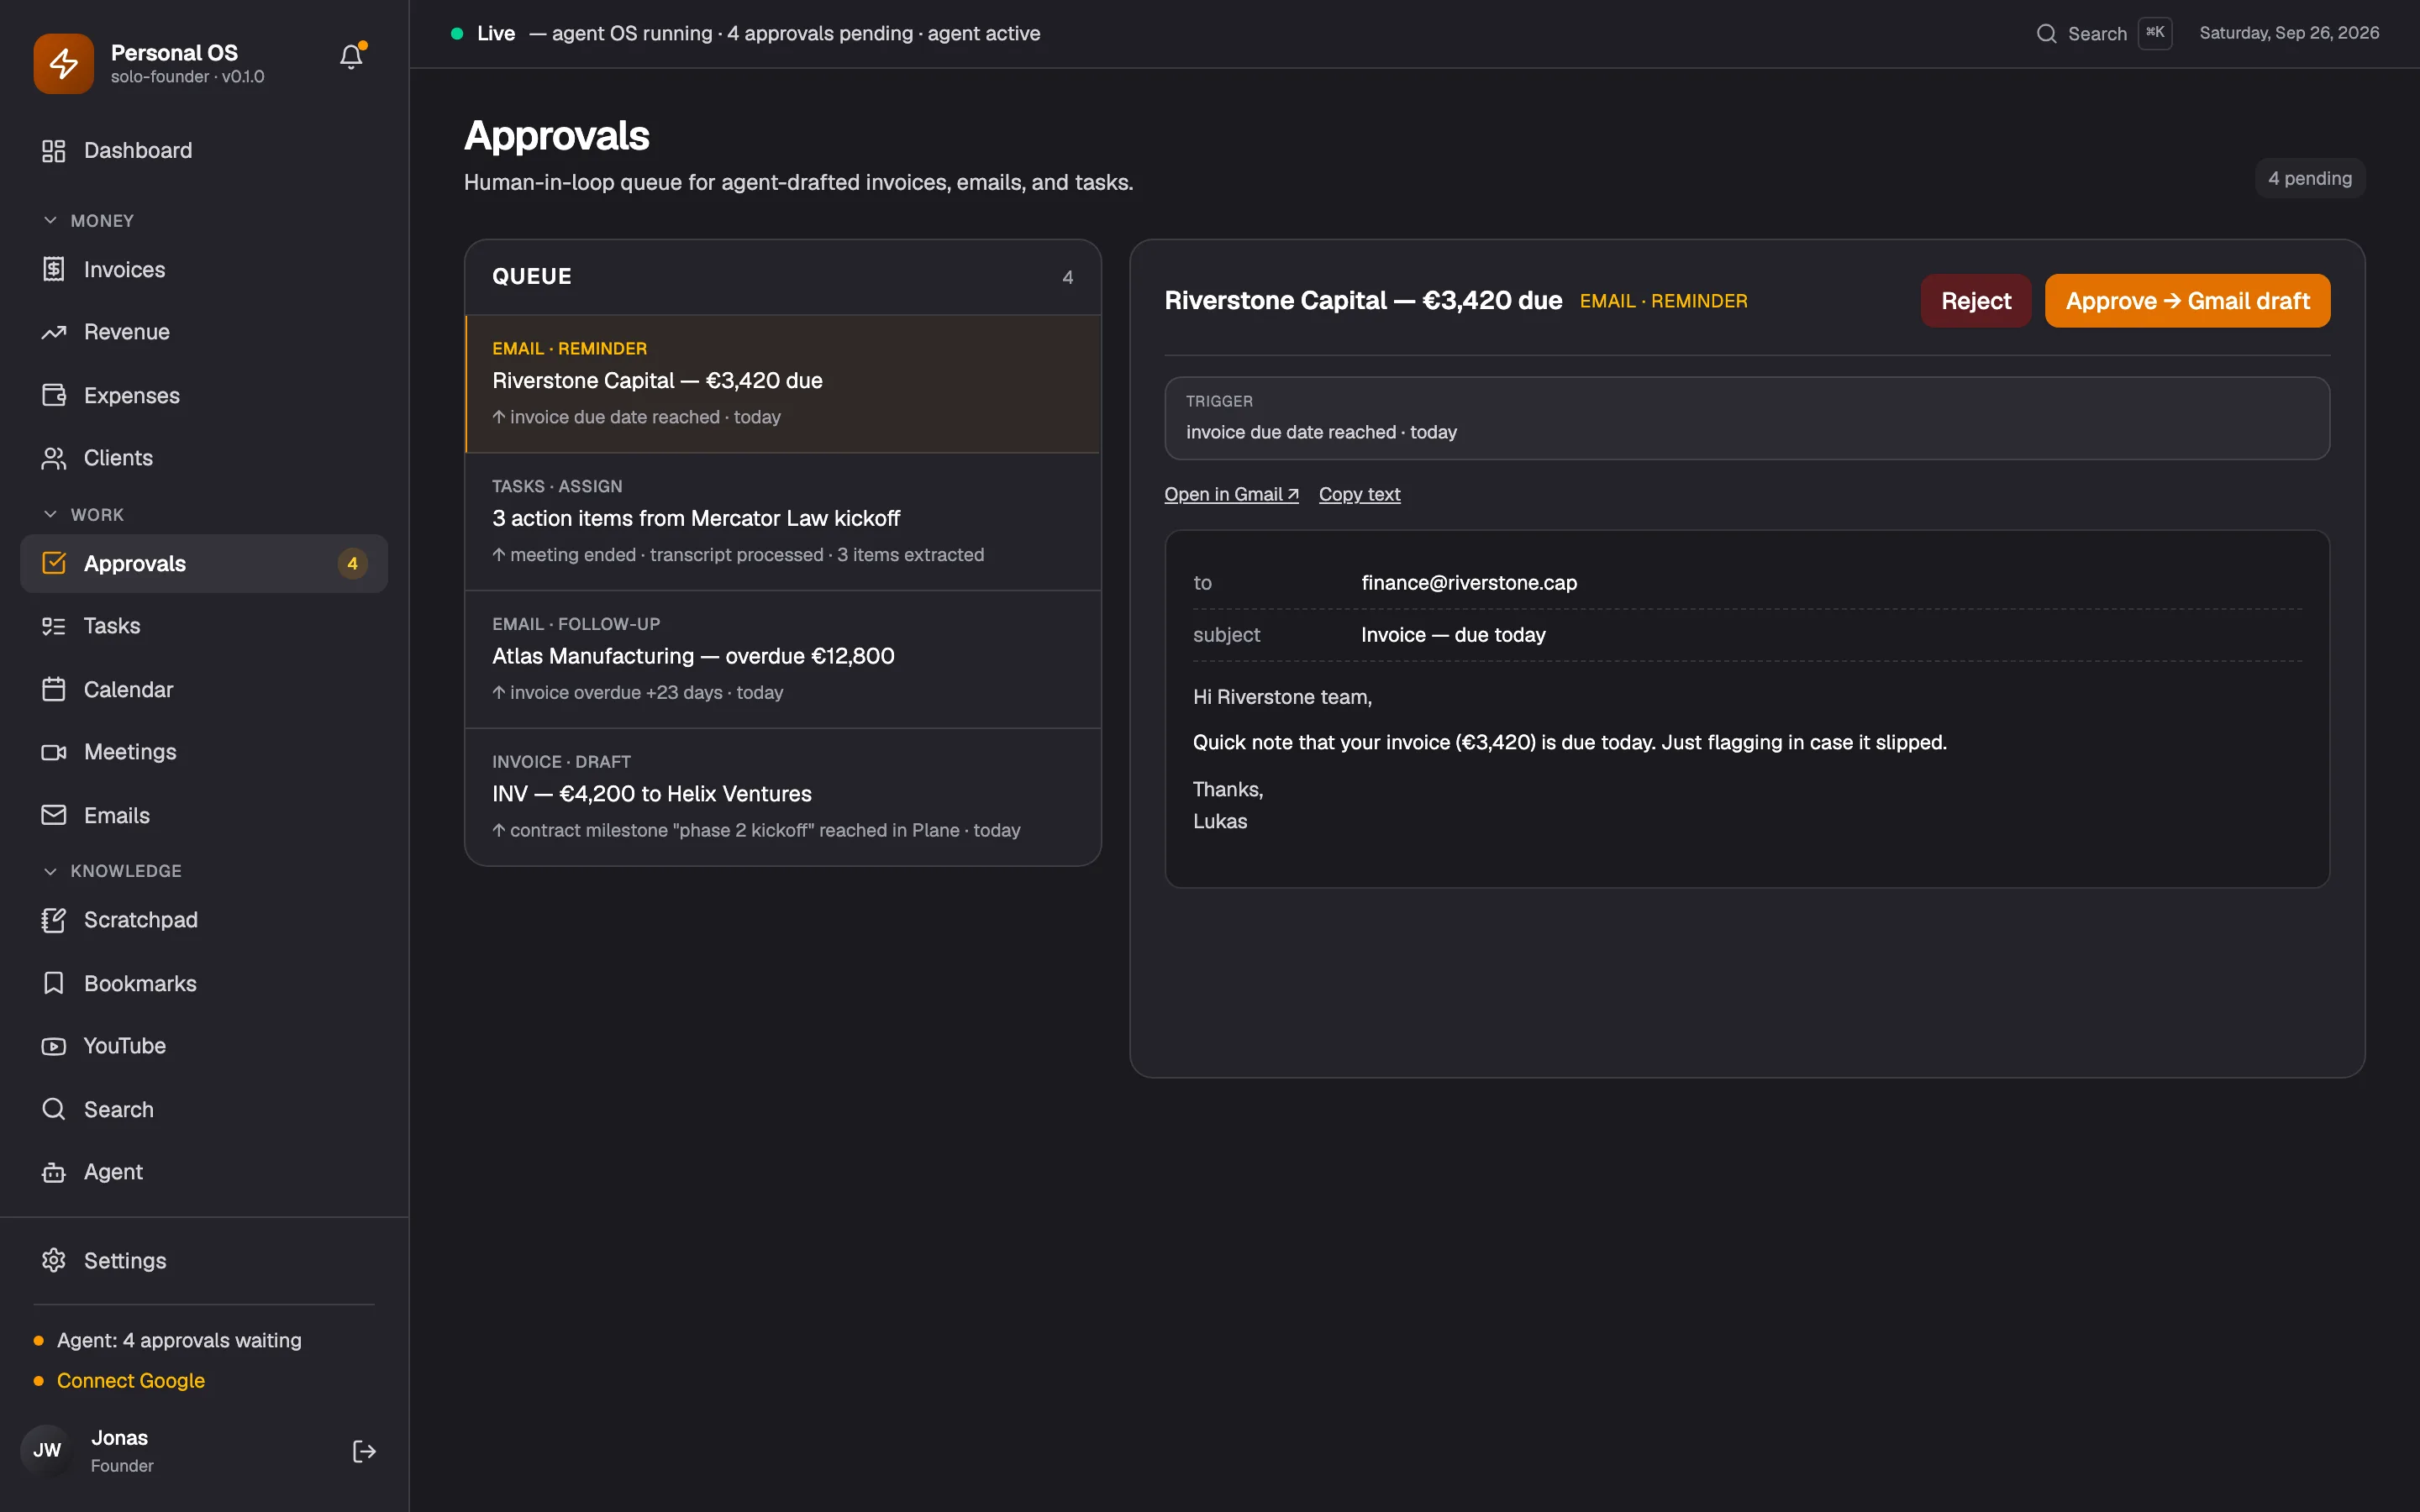Select Riverstone Capital reminder in queue
Image resolution: width=2420 pixels, height=1512 pixels.
coord(783,384)
